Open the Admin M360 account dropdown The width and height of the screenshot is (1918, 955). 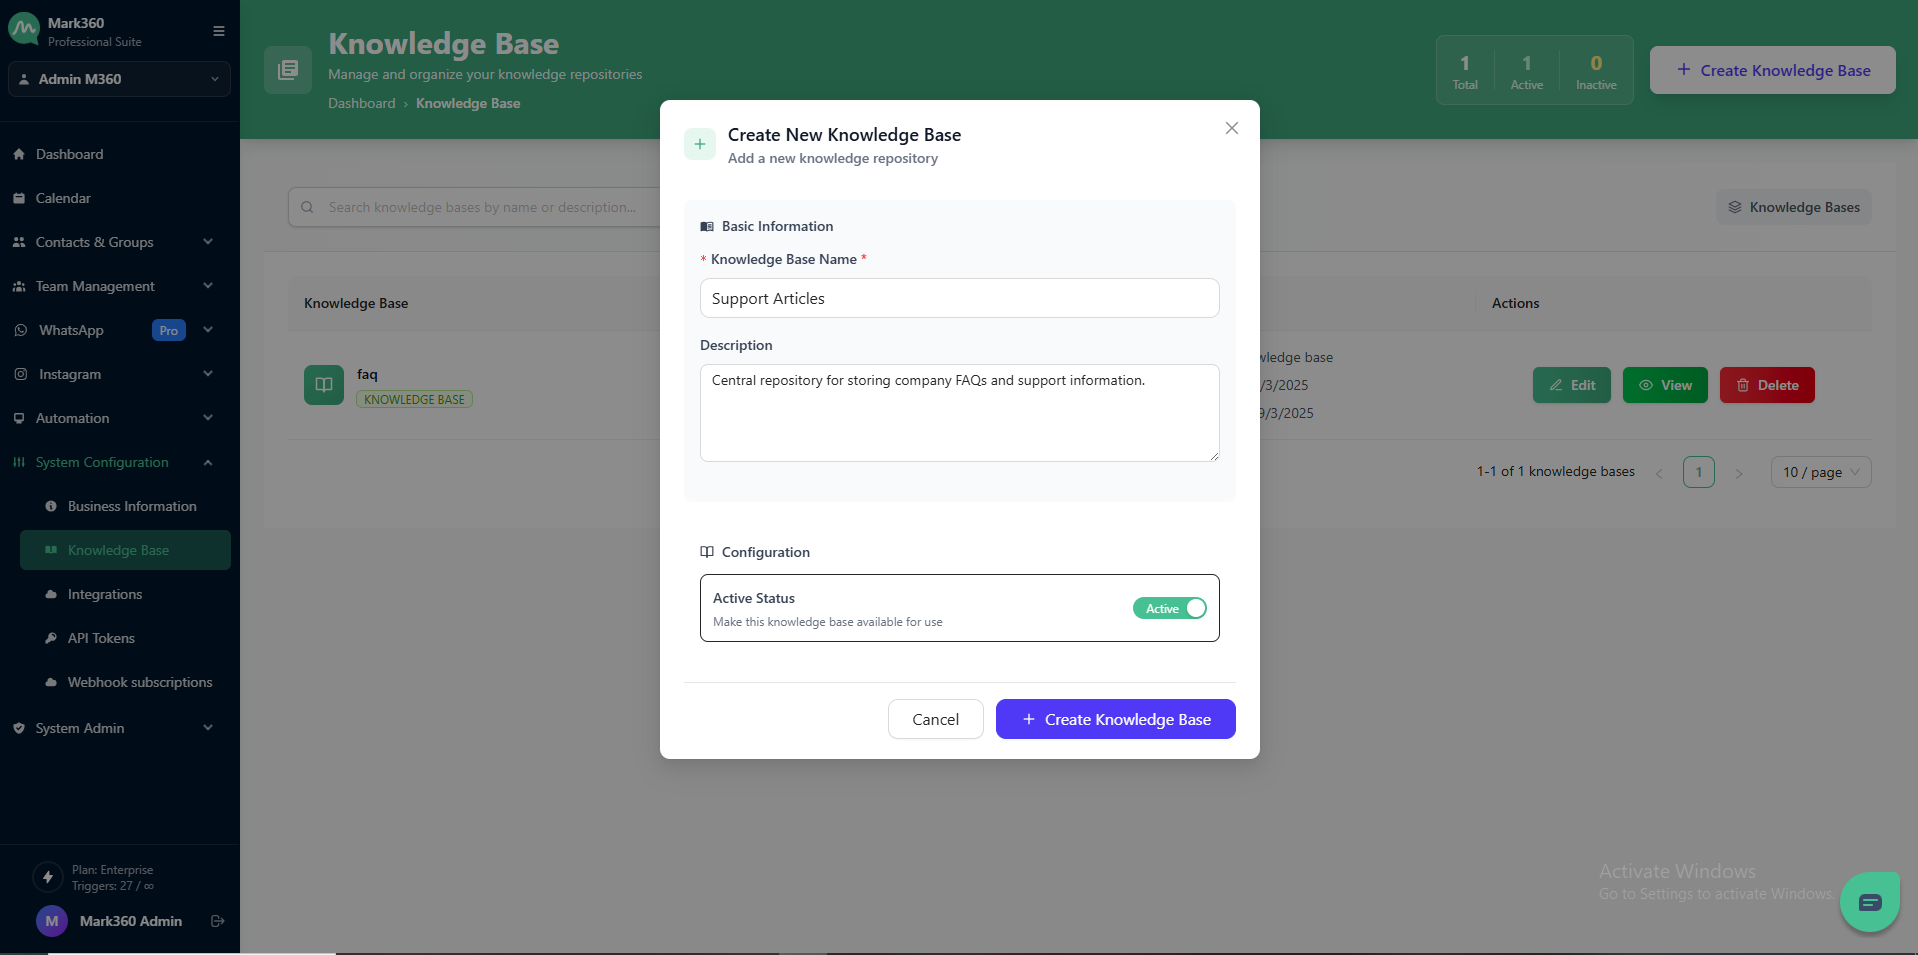(x=119, y=79)
